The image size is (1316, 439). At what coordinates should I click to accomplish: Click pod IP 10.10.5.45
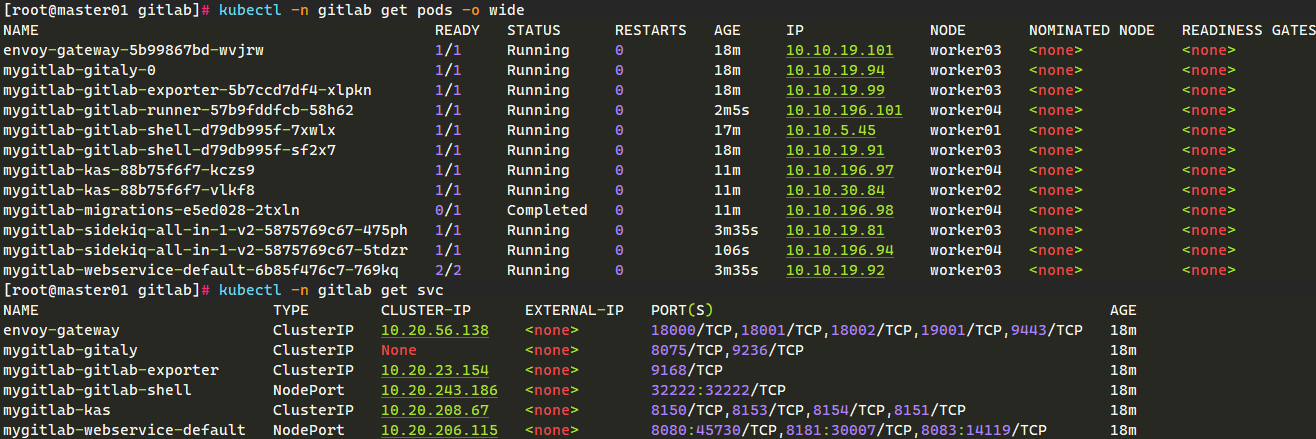832,130
